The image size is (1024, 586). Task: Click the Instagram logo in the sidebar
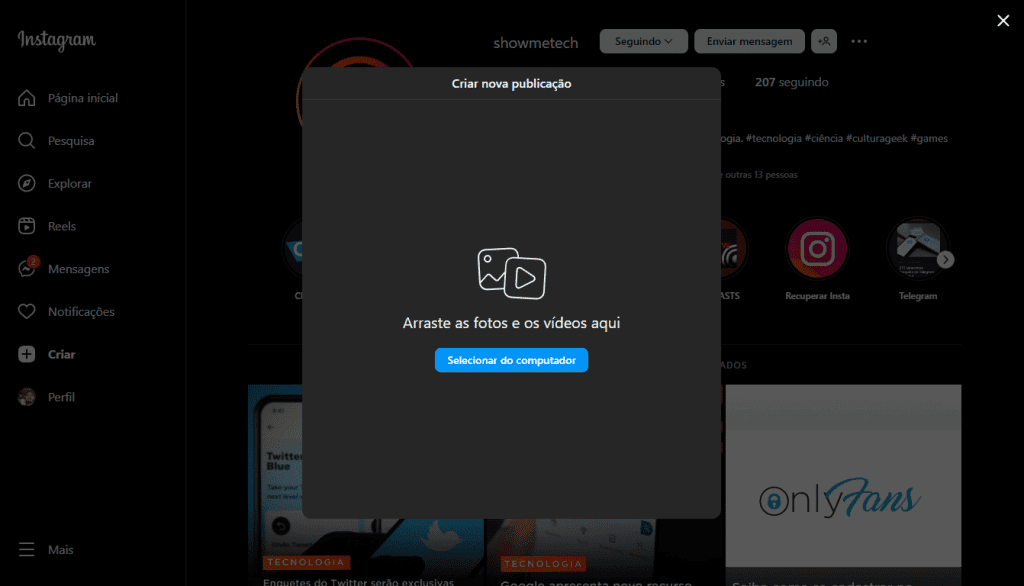(x=57, y=41)
